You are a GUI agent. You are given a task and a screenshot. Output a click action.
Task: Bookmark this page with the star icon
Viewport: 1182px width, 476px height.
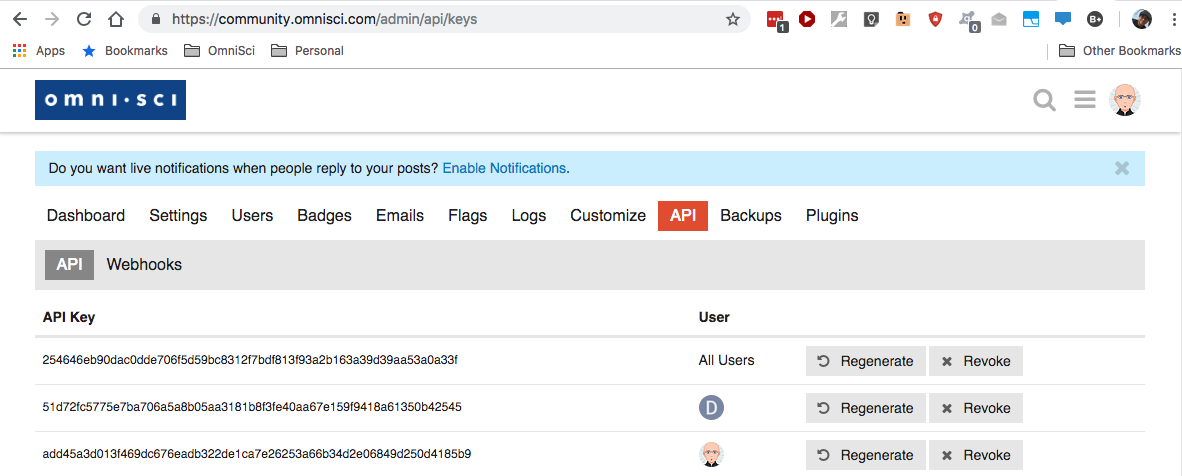(732, 19)
